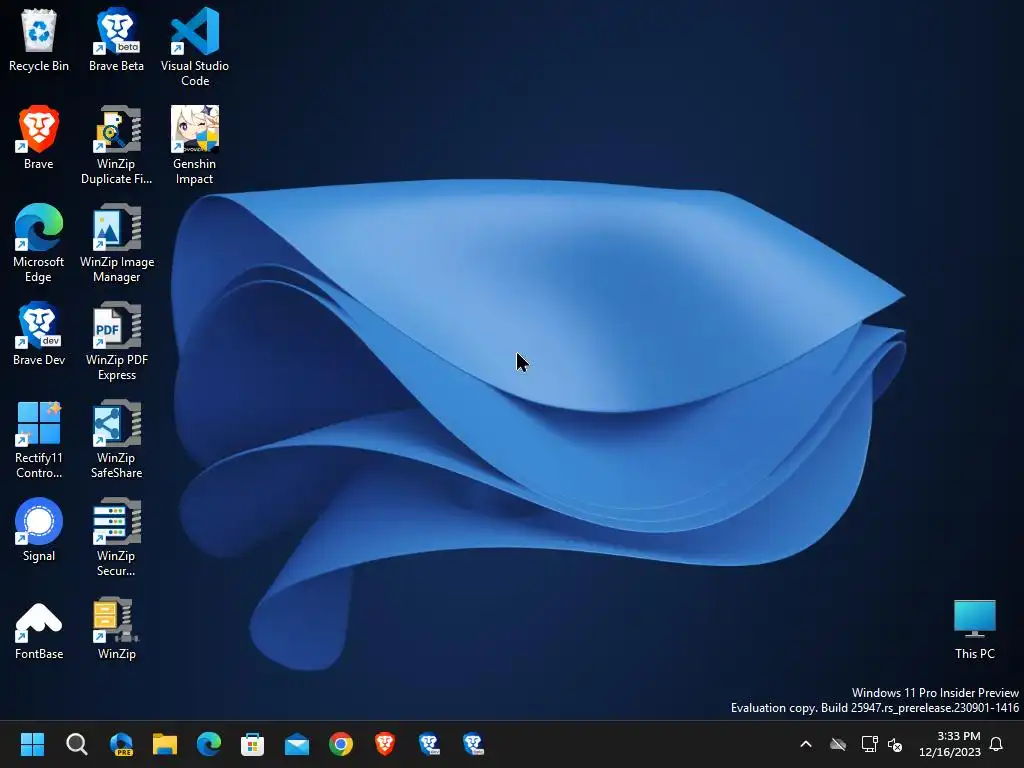Select WinZip Duplicate File Finder shortcut
The image size is (1024, 768).
click(x=116, y=145)
